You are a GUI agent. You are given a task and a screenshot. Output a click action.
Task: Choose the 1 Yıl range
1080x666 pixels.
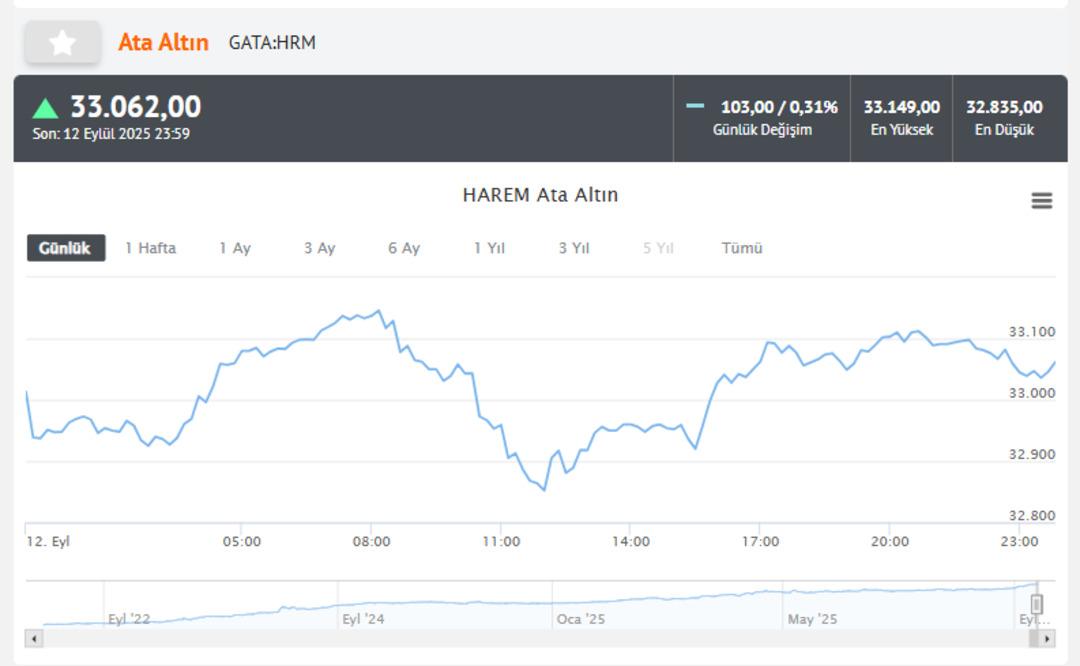click(489, 248)
